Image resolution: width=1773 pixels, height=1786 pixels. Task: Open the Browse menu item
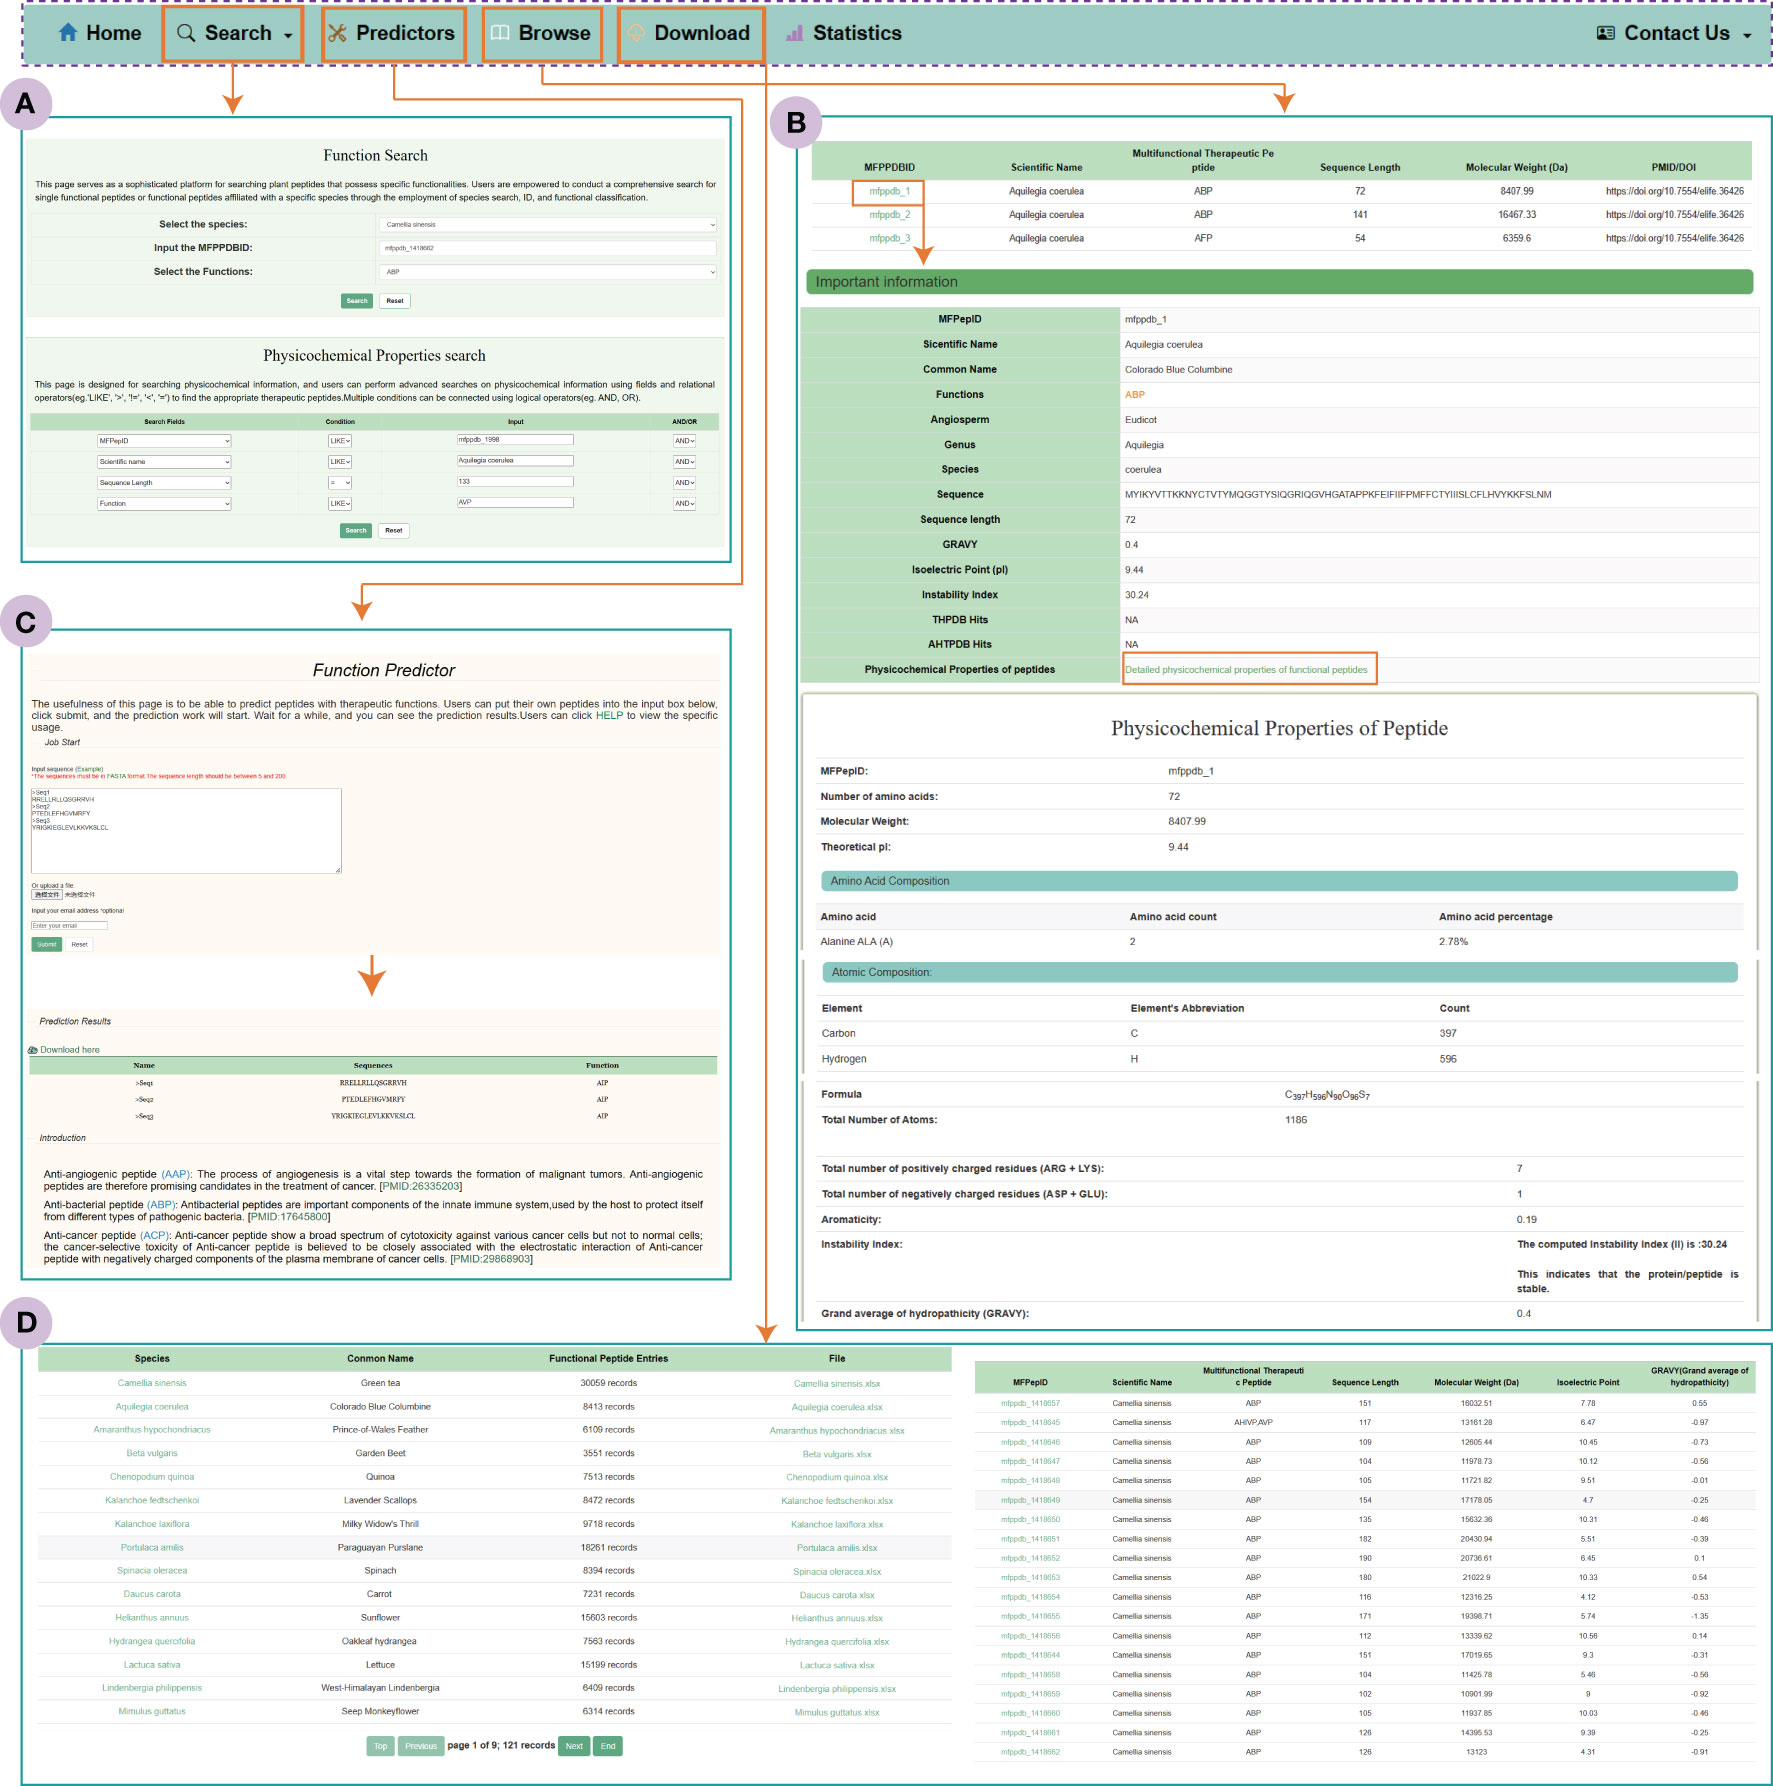[x=542, y=33]
